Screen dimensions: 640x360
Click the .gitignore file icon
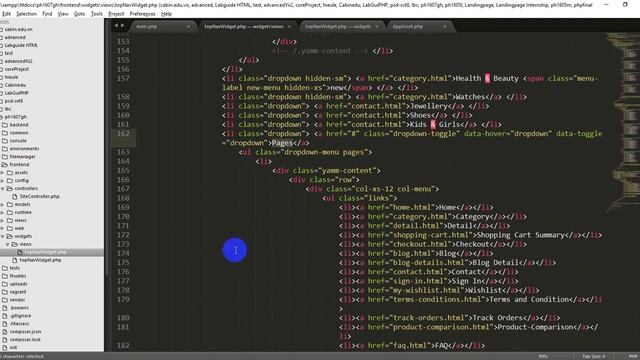5,316
